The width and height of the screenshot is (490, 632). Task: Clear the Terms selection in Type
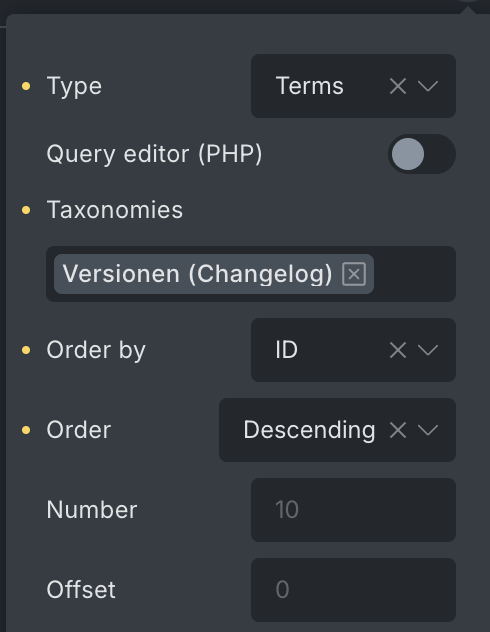pyautogui.click(x=398, y=86)
